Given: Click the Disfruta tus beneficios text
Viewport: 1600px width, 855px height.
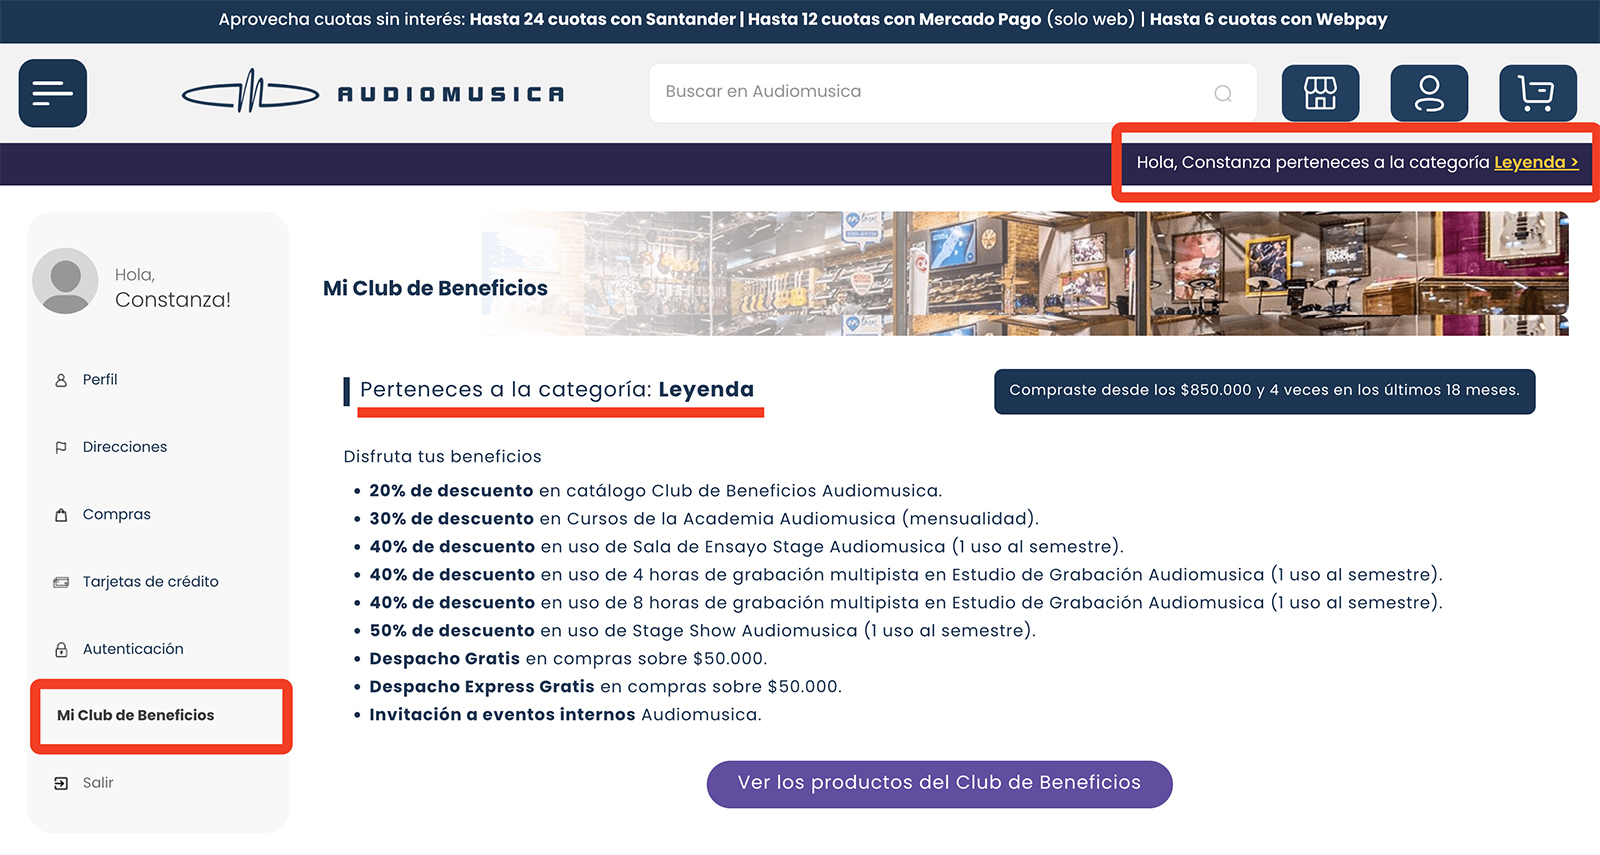Looking at the screenshot, I should pyautogui.click(x=442, y=457).
